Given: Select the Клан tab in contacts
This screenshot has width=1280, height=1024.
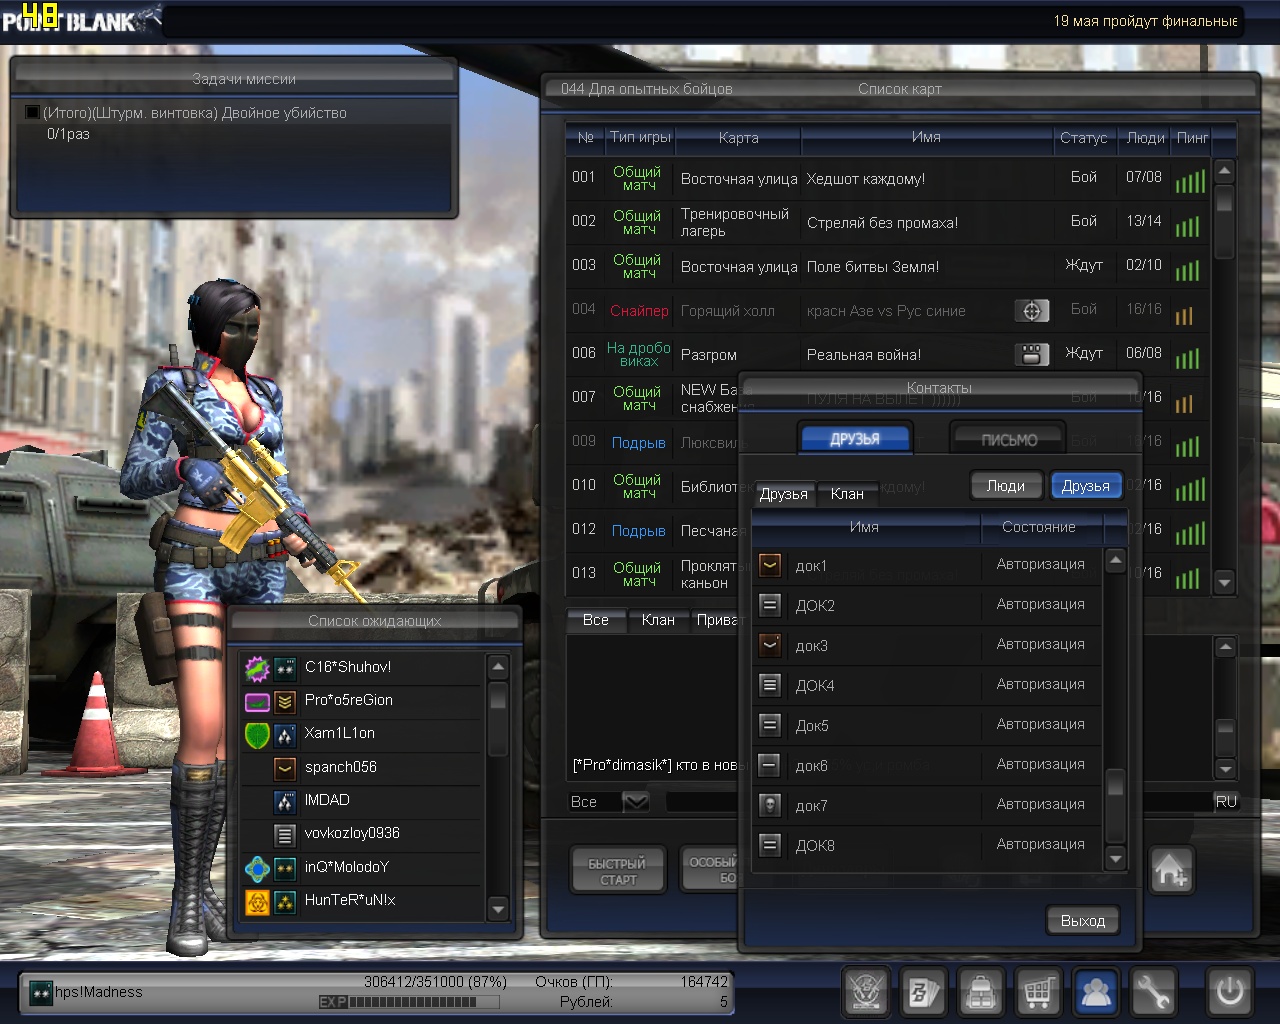Looking at the screenshot, I should click(847, 494).
